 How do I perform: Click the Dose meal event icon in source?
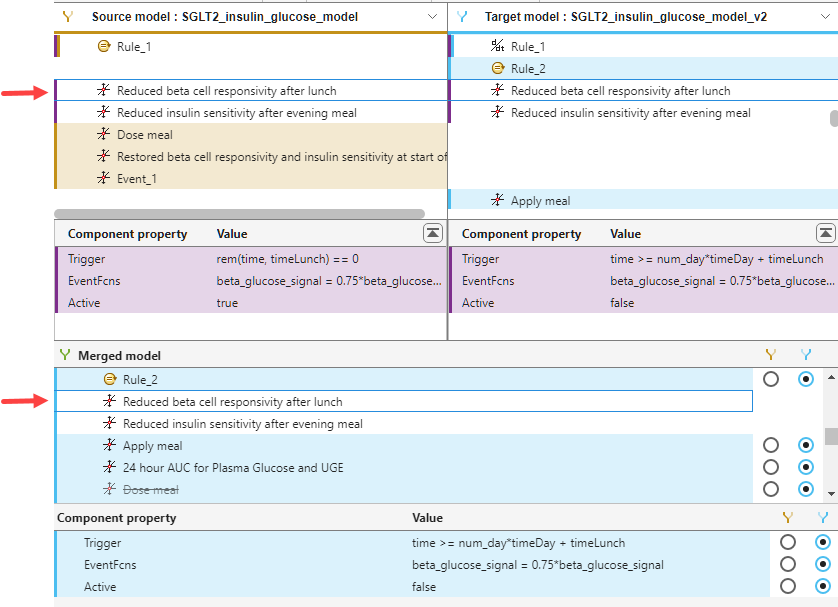pyautogui.click(x=104, y=135)
